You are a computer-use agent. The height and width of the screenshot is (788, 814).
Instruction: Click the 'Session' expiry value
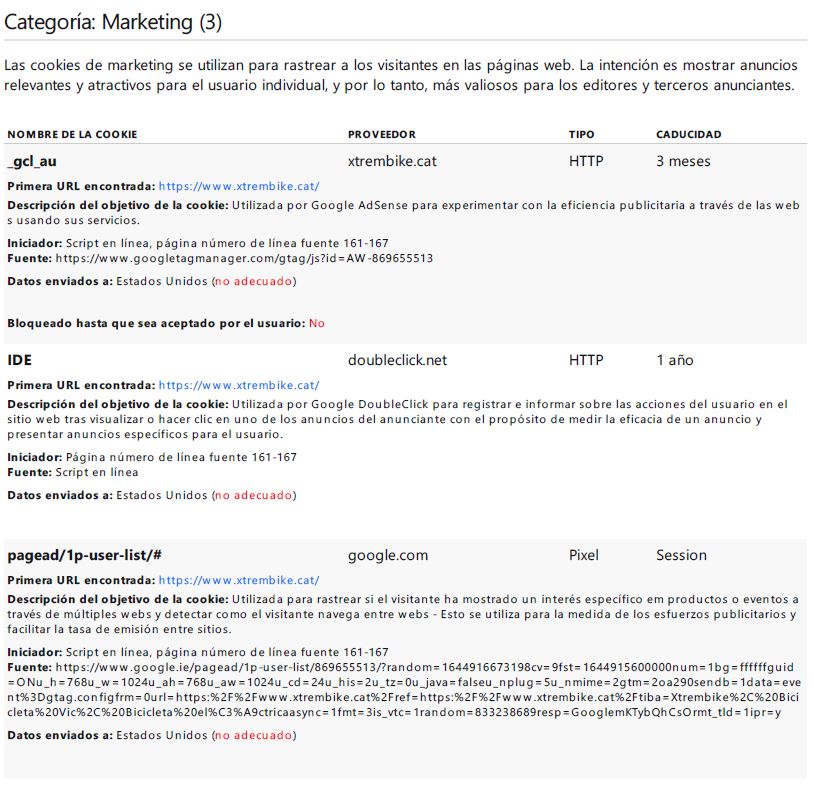(x=681, y=555)
